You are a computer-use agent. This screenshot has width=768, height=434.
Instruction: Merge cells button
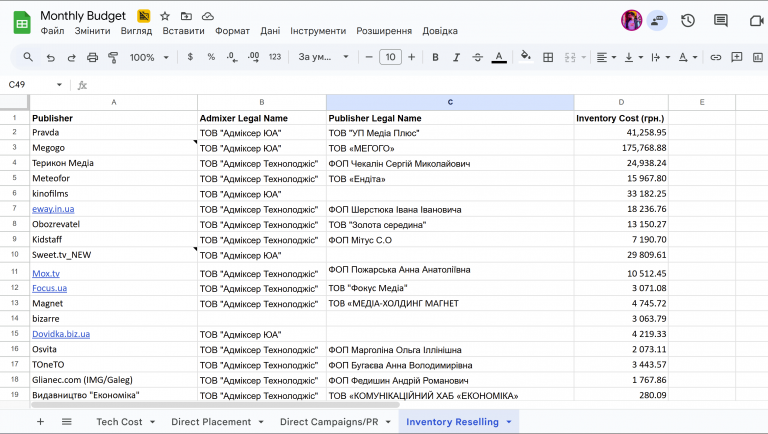click(x=570, y=57)
